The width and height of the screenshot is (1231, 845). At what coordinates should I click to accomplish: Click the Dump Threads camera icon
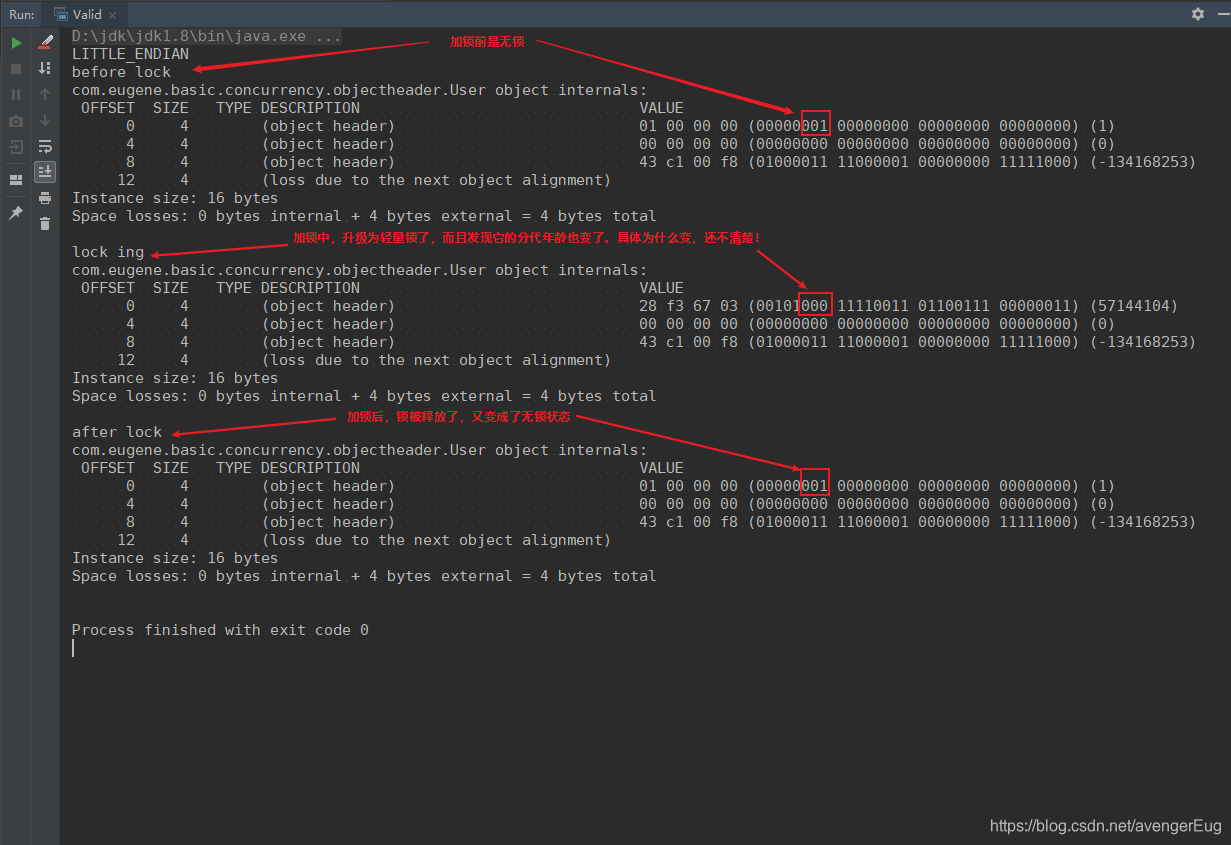[x=16, y=121]
